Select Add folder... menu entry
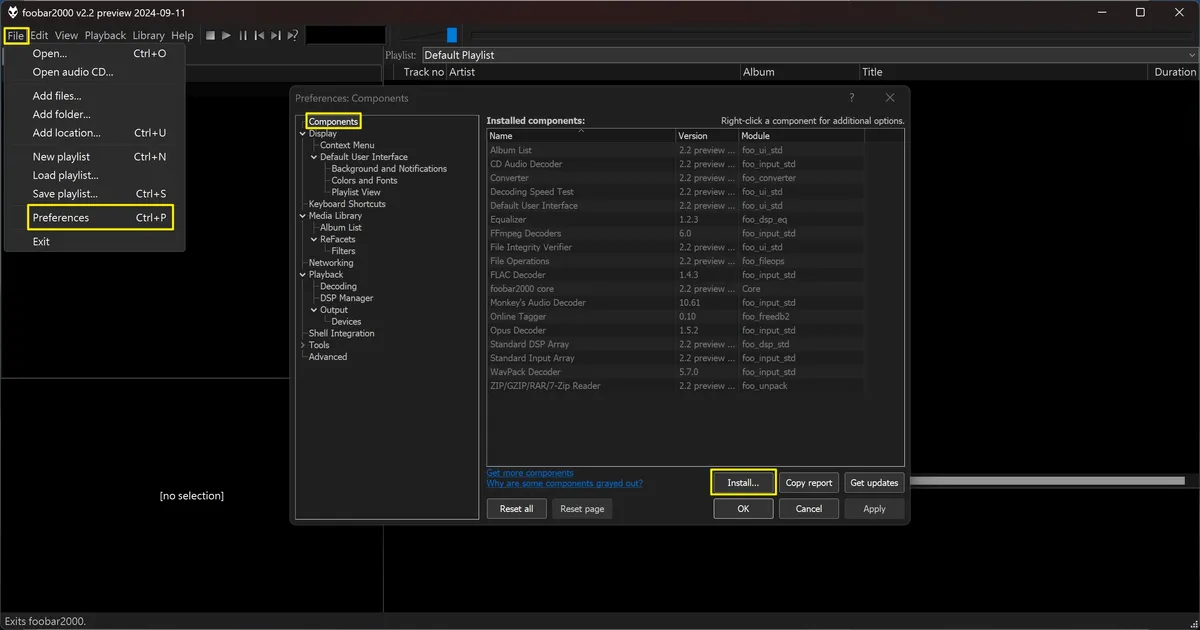The height and width of the screenshot is (630, 1200). 95,114
